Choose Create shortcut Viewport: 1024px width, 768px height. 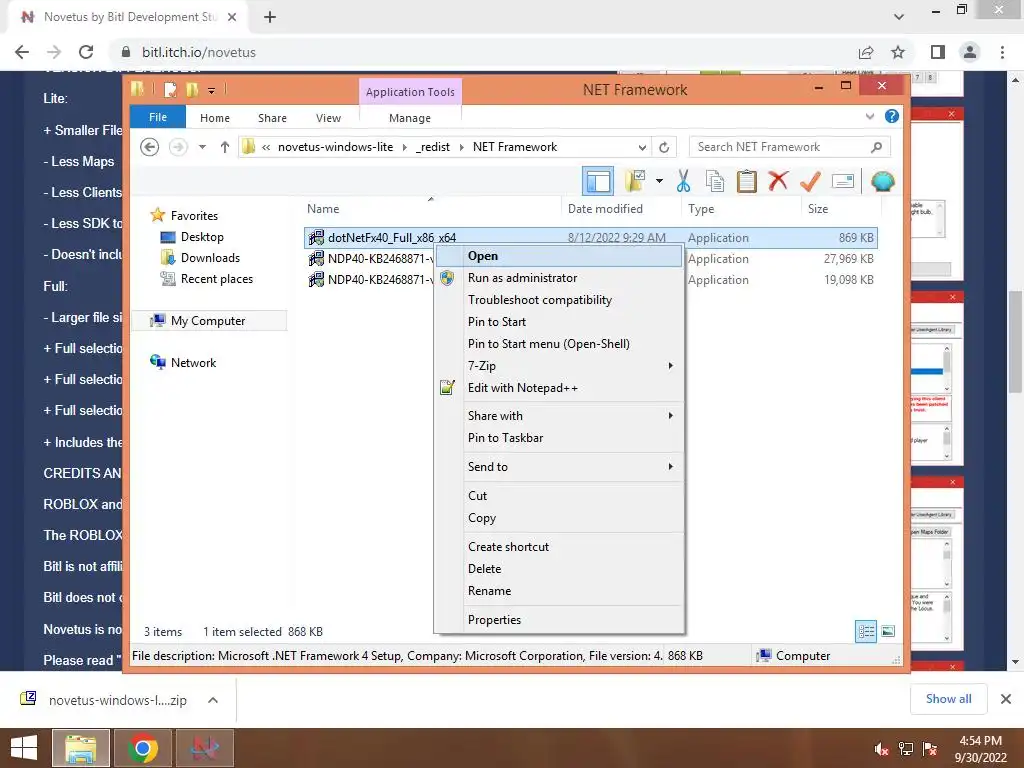[x=559, y=547]
